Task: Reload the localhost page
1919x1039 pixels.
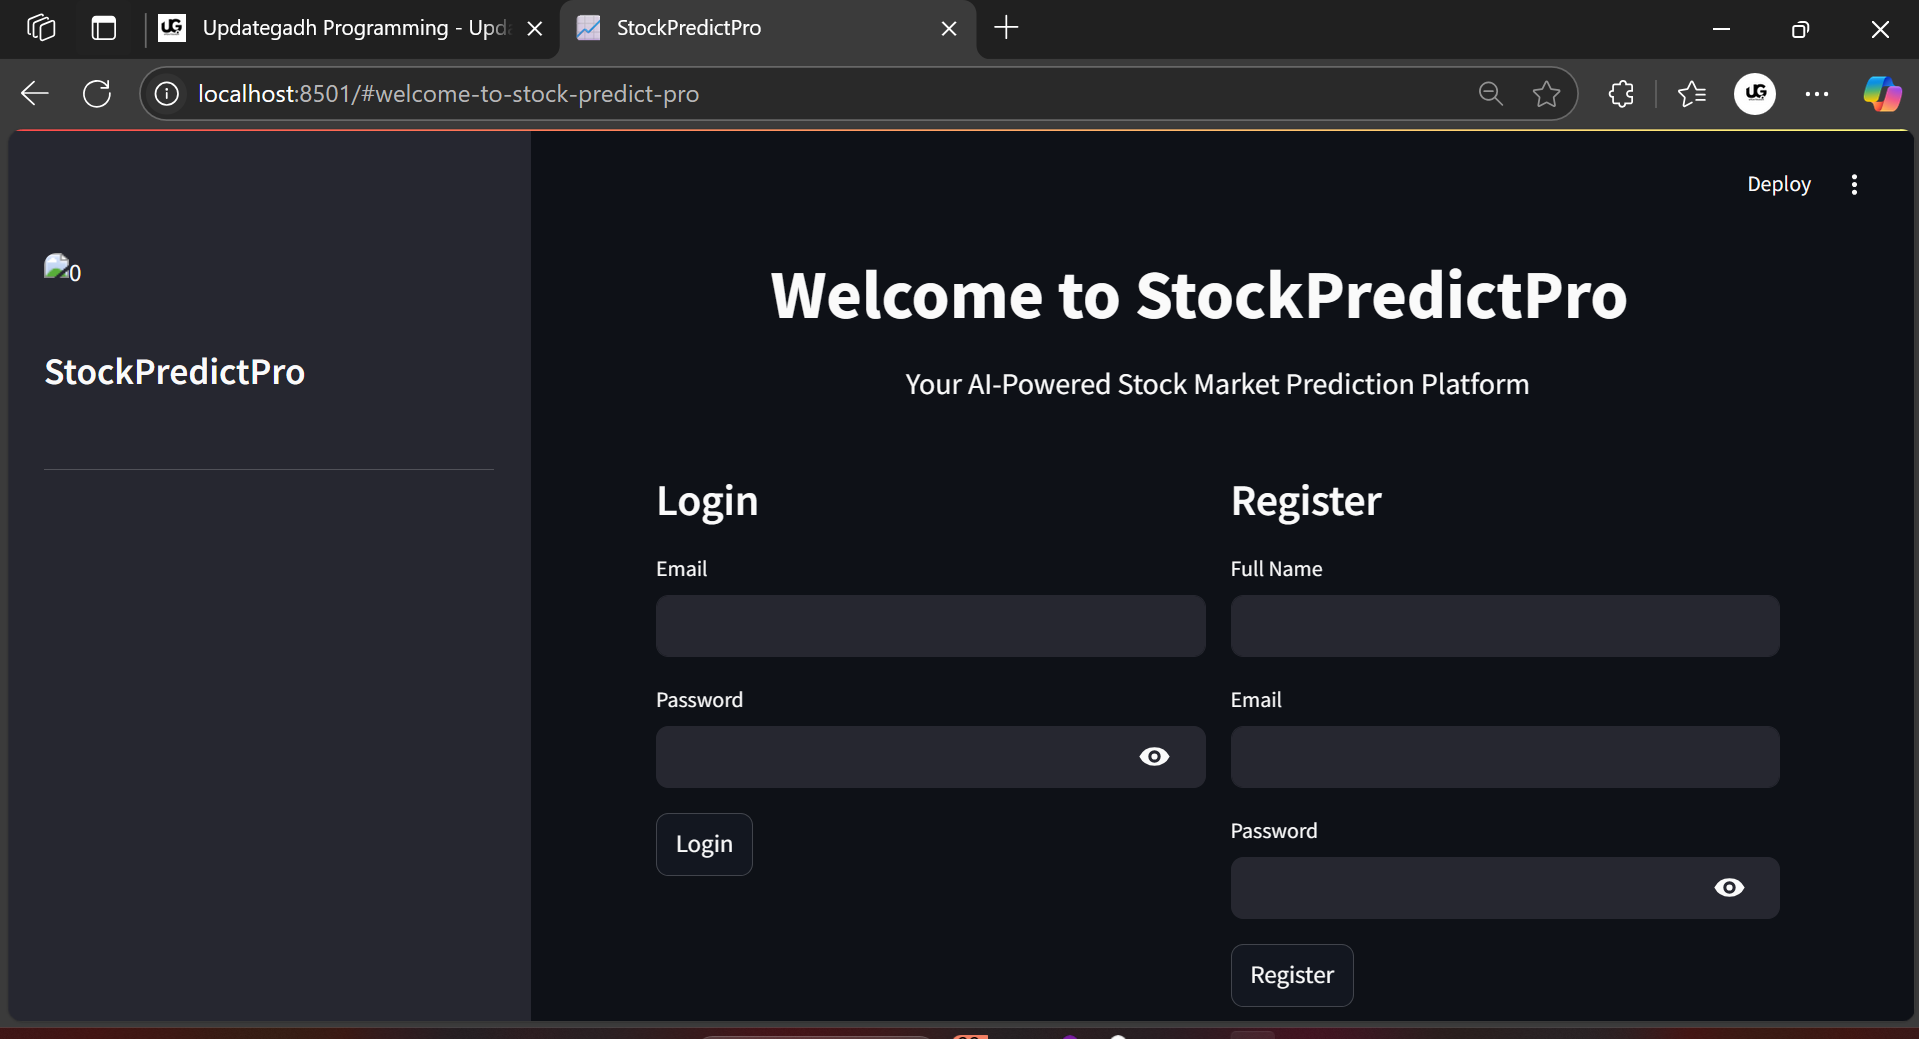Action: (x=97, y=94)
